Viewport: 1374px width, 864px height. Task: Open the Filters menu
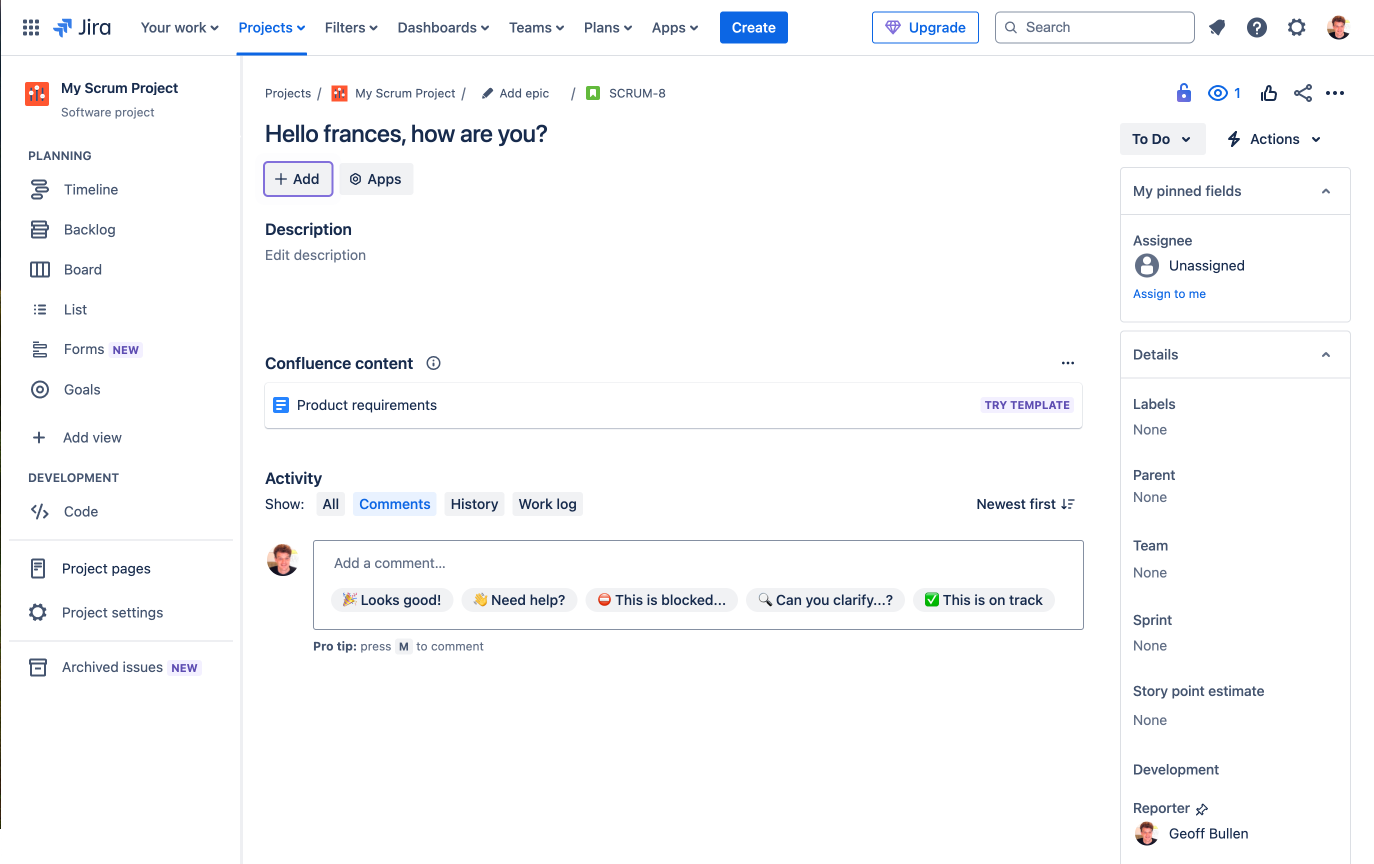pyautogui.click(x=351, y=28)
